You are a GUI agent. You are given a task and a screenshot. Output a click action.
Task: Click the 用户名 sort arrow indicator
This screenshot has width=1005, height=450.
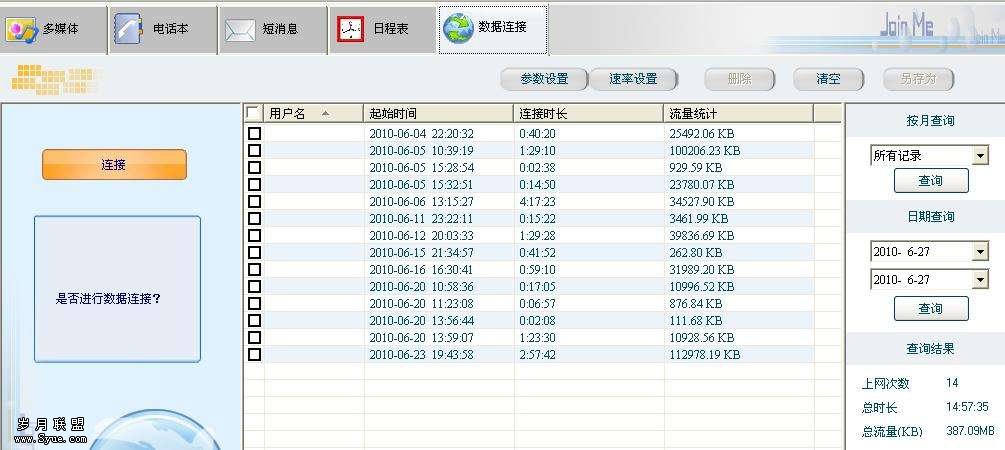coord(326,114)
